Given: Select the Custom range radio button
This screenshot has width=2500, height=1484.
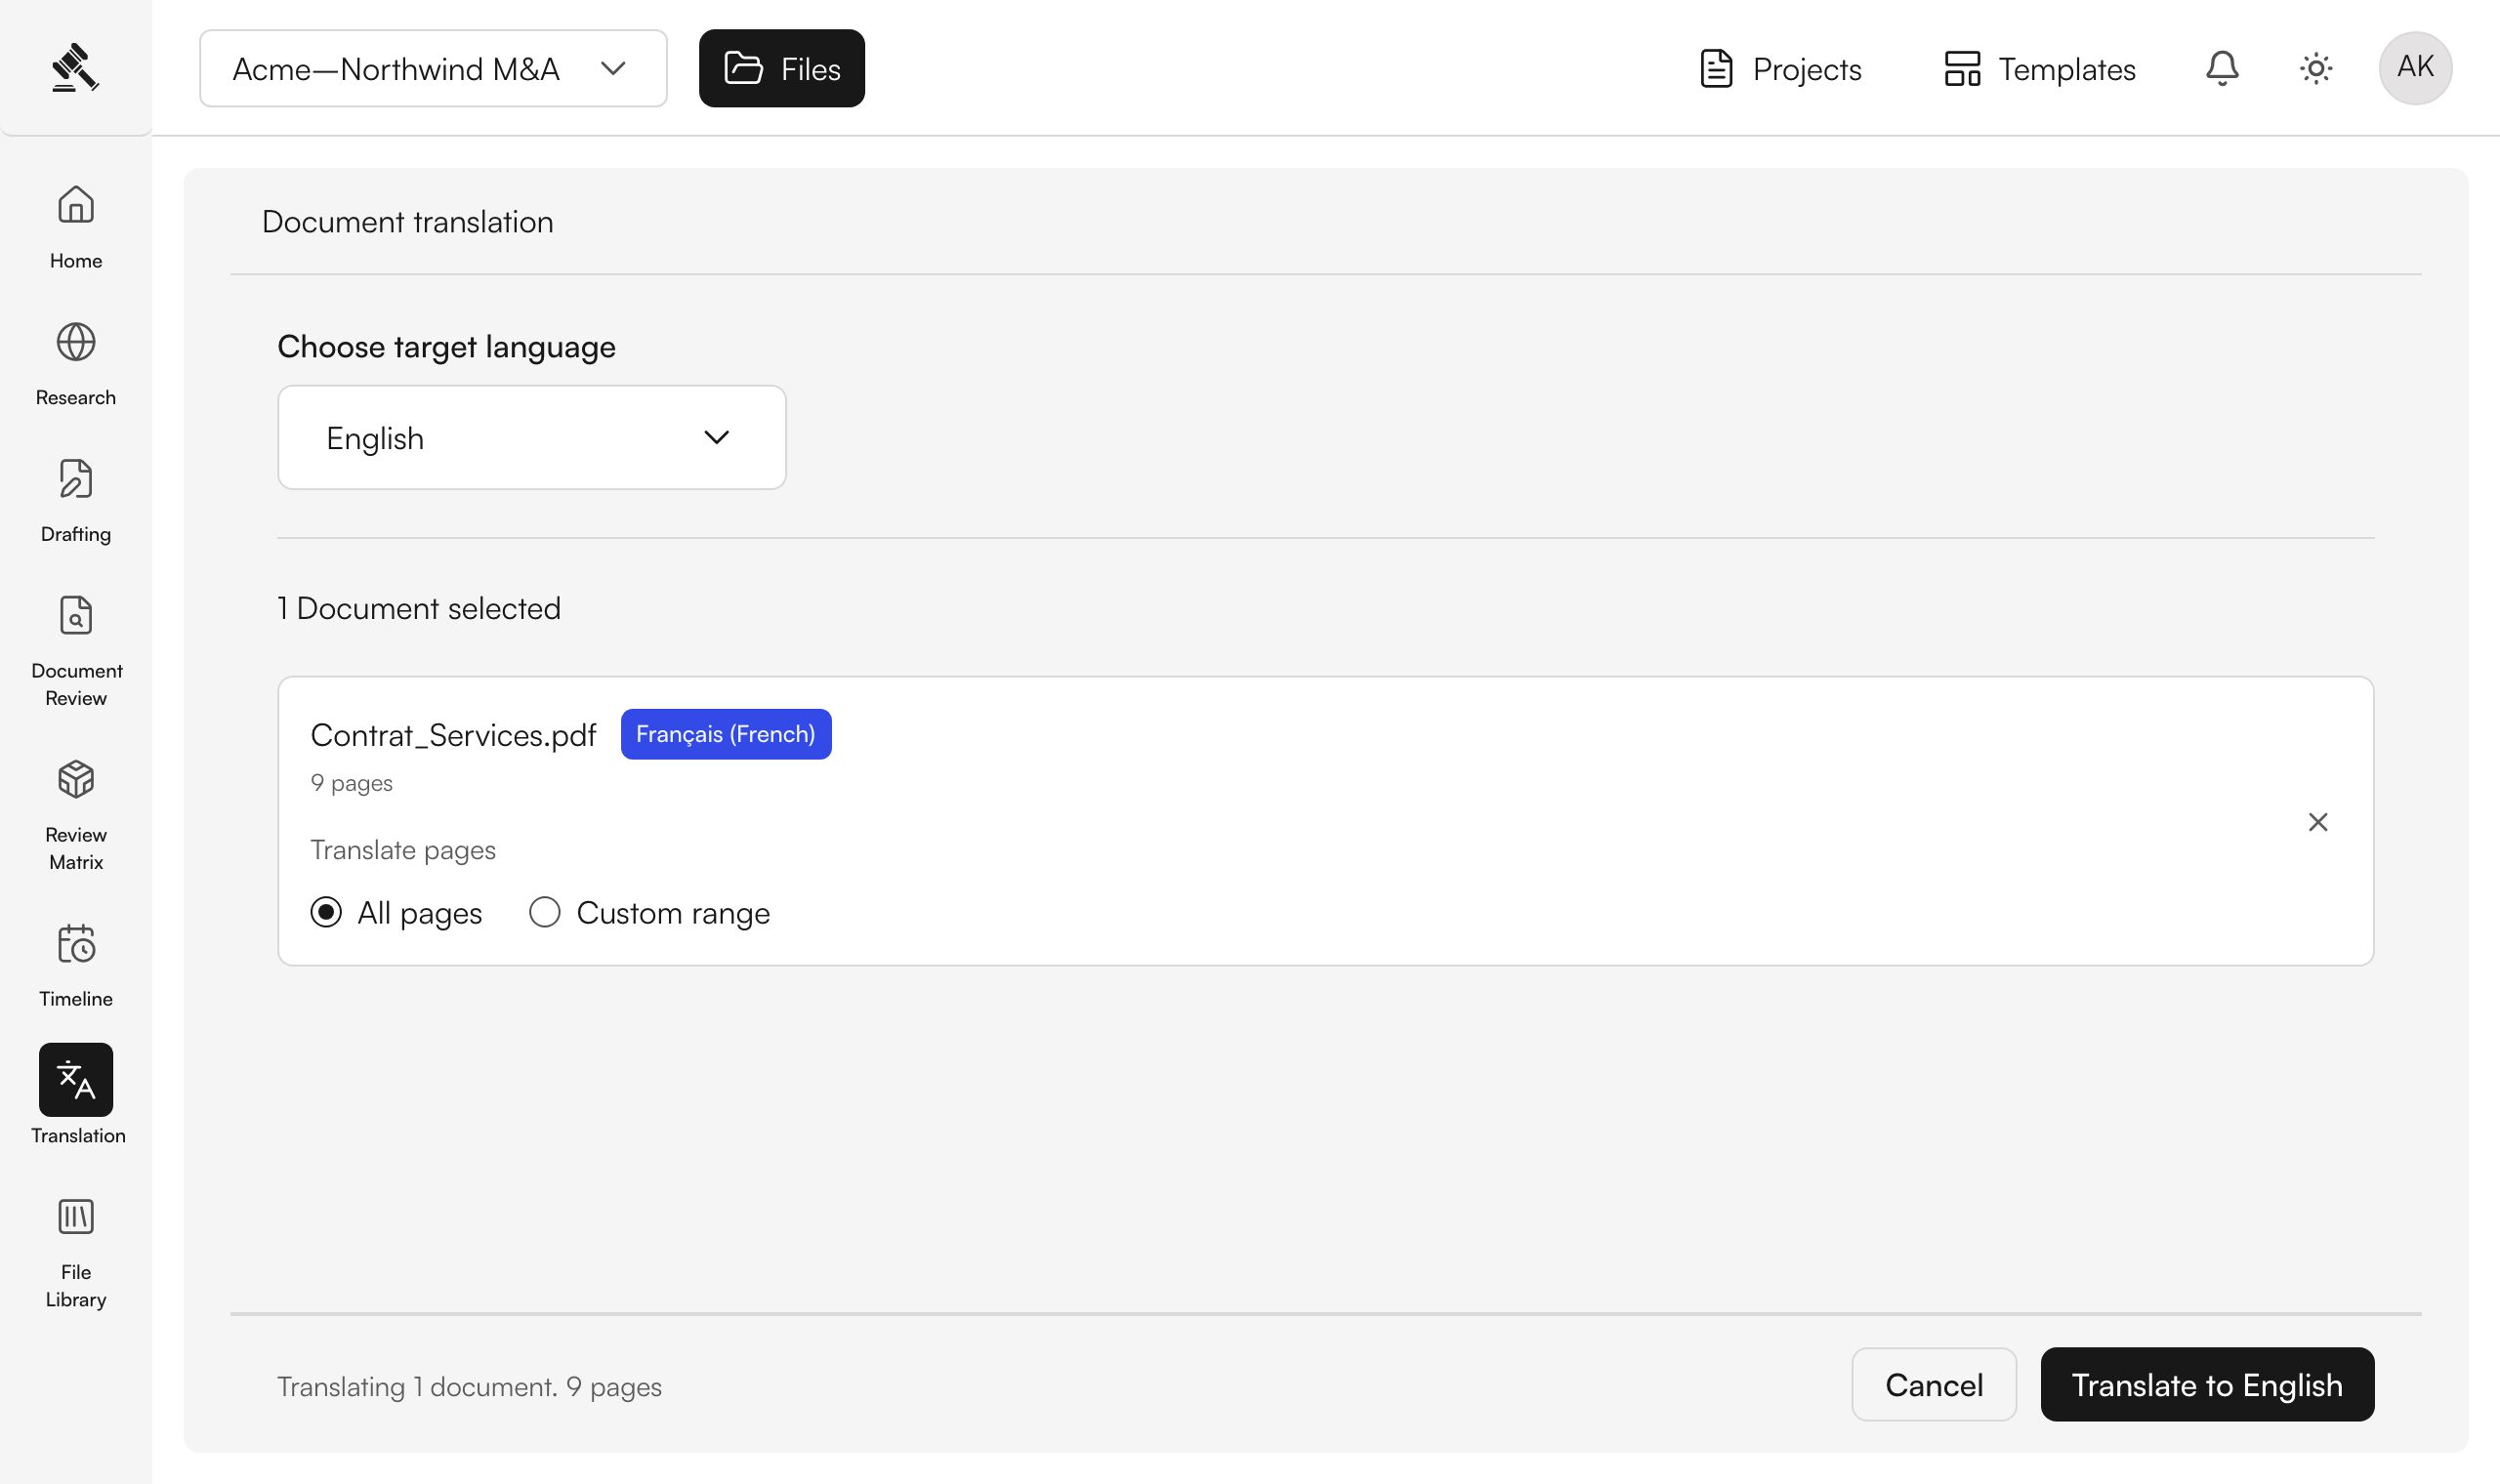Looking at the screenshot, I should pos(545,913).
